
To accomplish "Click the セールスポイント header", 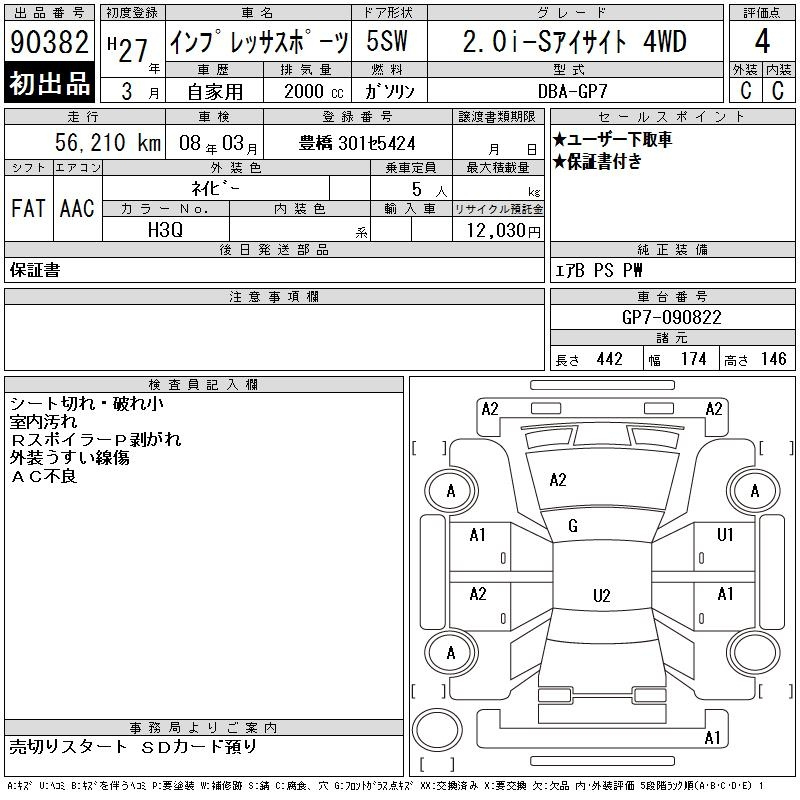I will (x=672, y=117).
